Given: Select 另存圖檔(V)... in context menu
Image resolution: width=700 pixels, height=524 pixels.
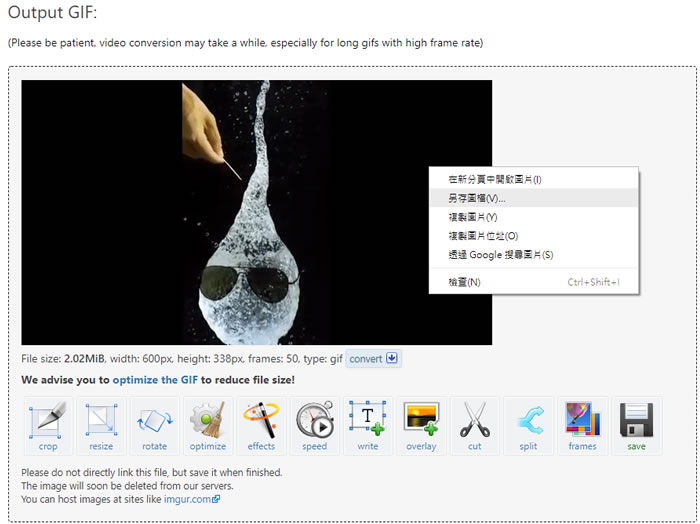Looking at the screenshot, I should pos(533,198).
